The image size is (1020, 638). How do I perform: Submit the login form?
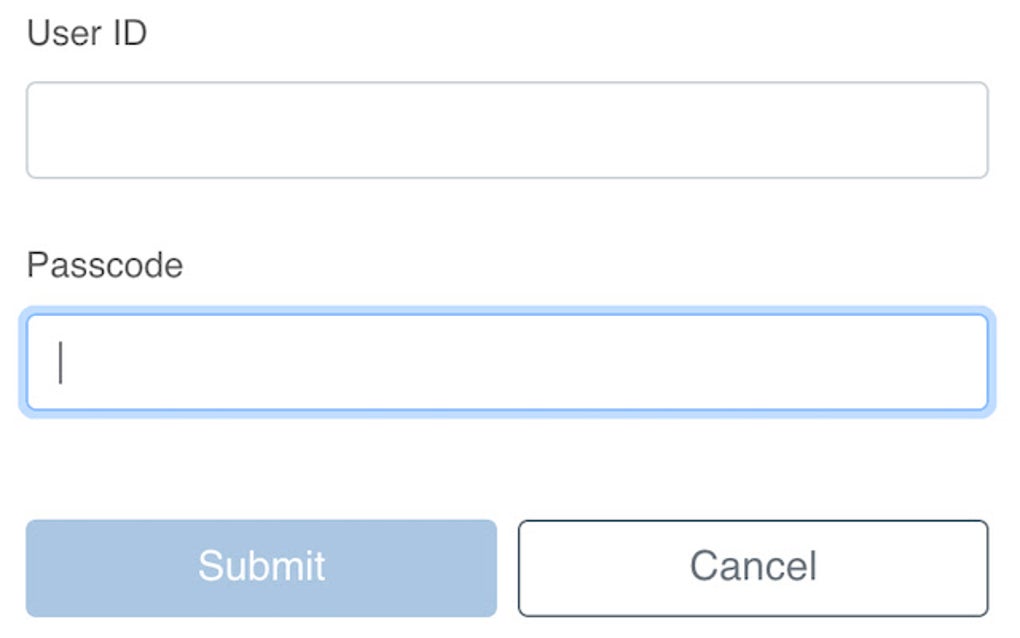262,568
